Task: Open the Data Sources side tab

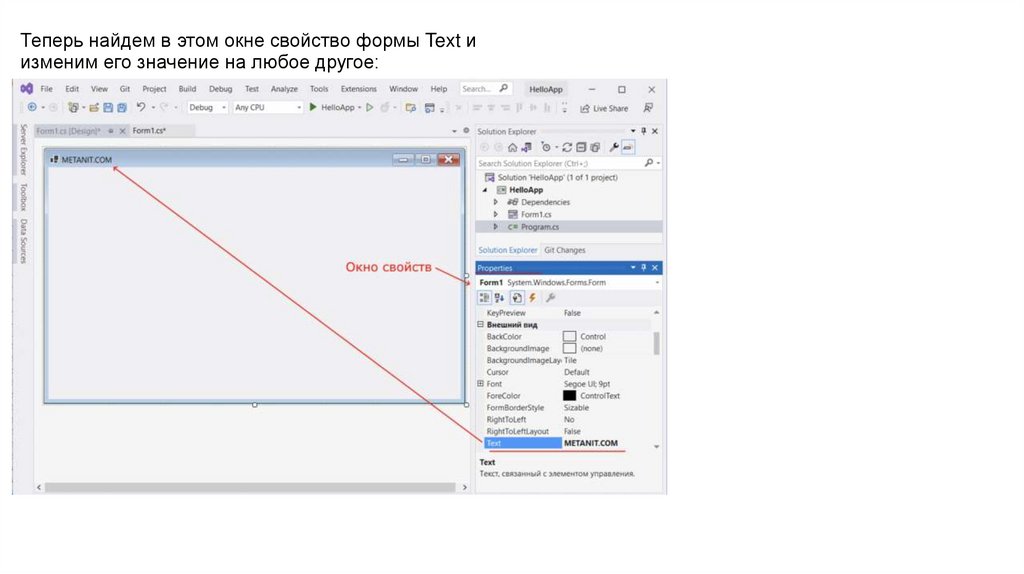Action: point(24,241)
